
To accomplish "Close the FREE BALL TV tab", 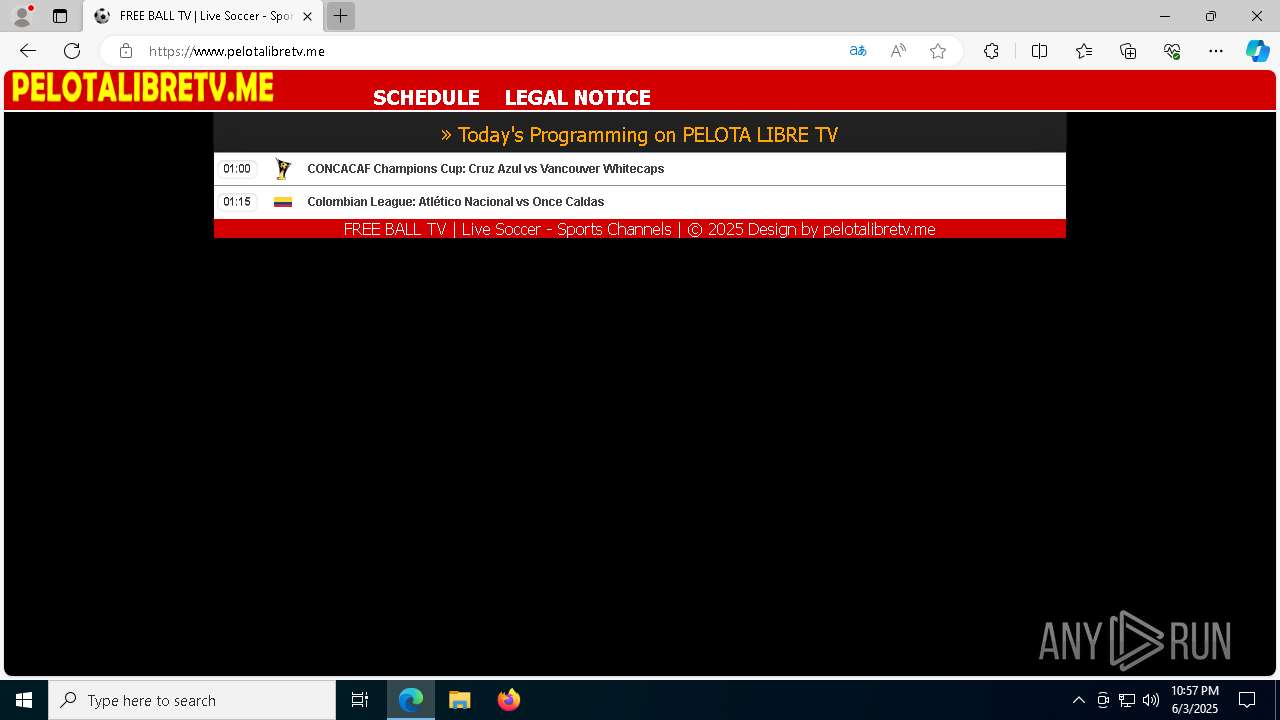I will click(307, 16).
